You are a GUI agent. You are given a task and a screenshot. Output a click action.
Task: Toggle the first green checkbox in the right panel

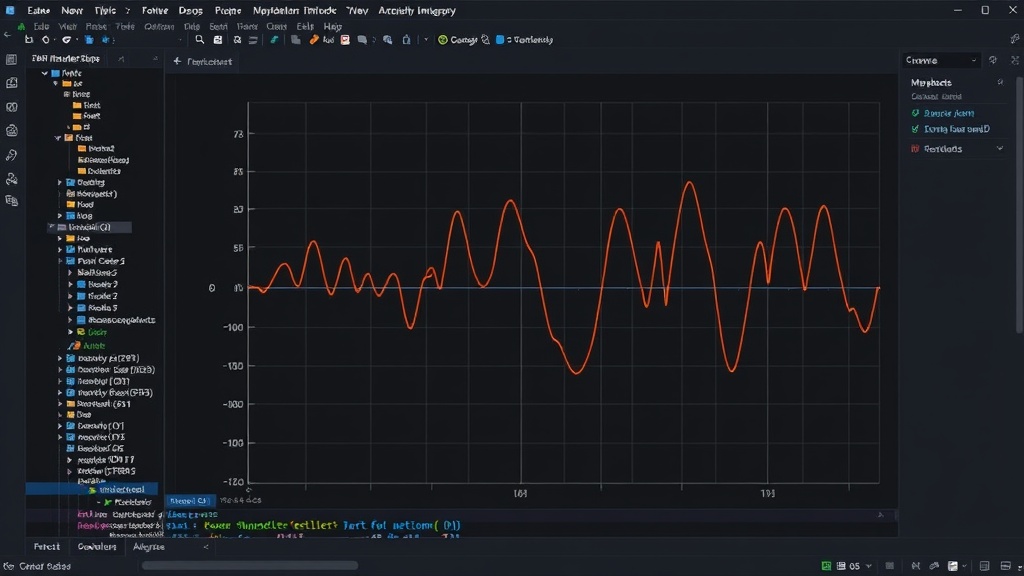[x=915, y=113]
